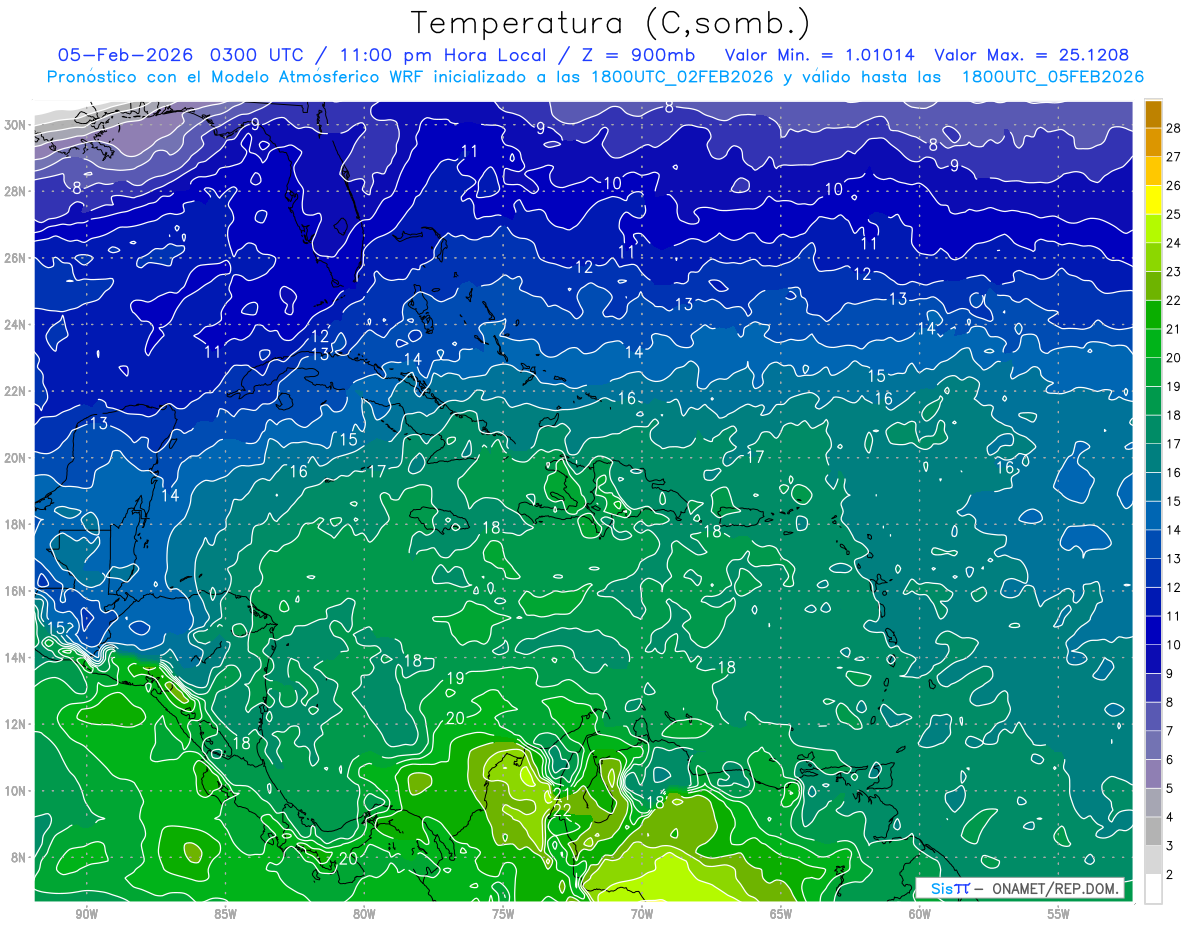Click the "24N" latitude axis label
Screen dimensions: 1200x927
(x=16, y=325)
